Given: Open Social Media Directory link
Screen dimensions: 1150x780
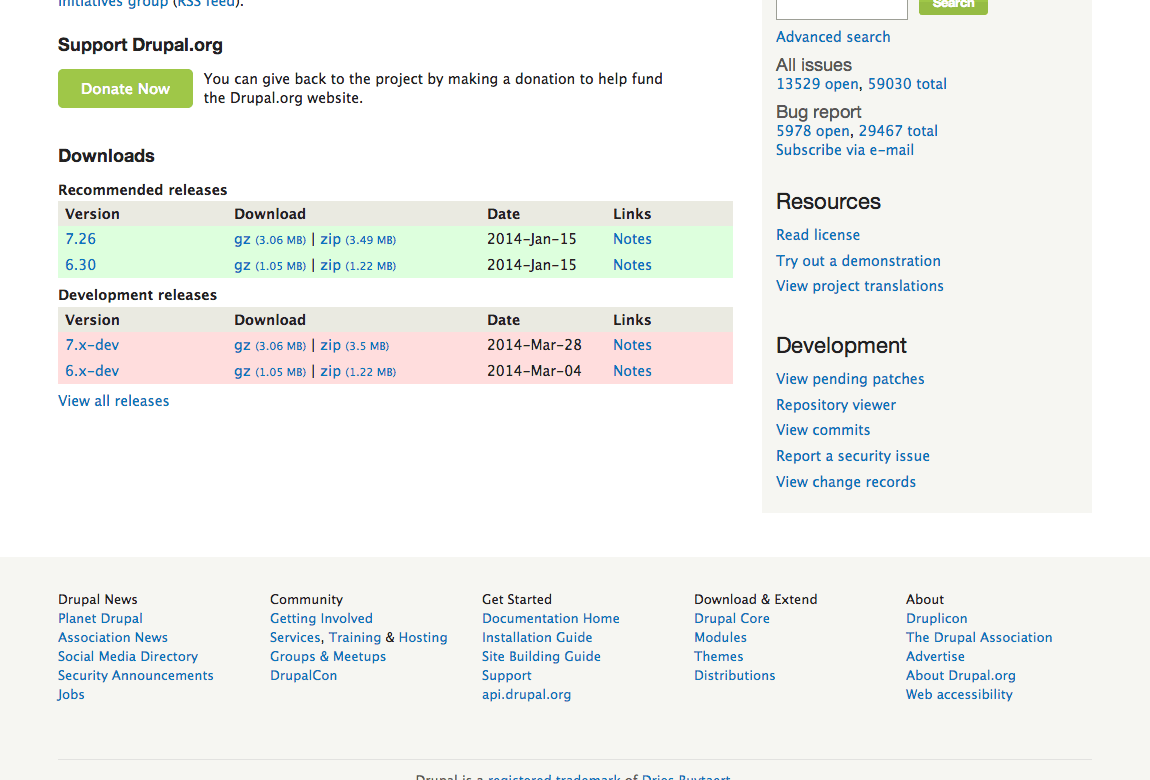Looking at the screenshot, I should coord(128,656).
